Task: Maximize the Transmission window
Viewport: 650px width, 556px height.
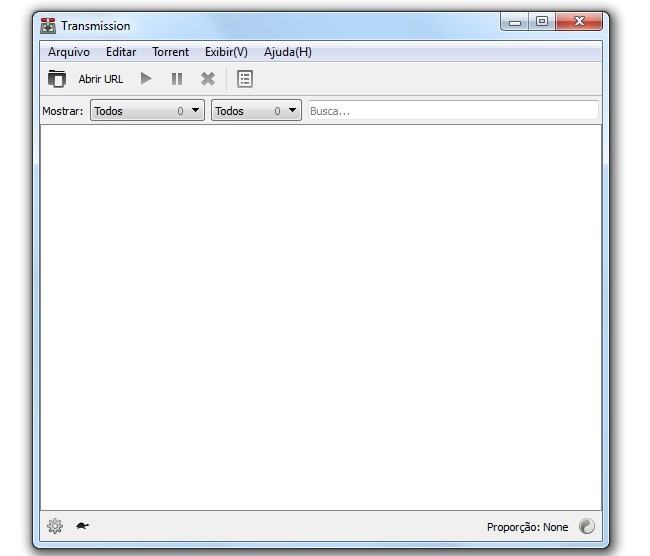Action: coord(542,21)
